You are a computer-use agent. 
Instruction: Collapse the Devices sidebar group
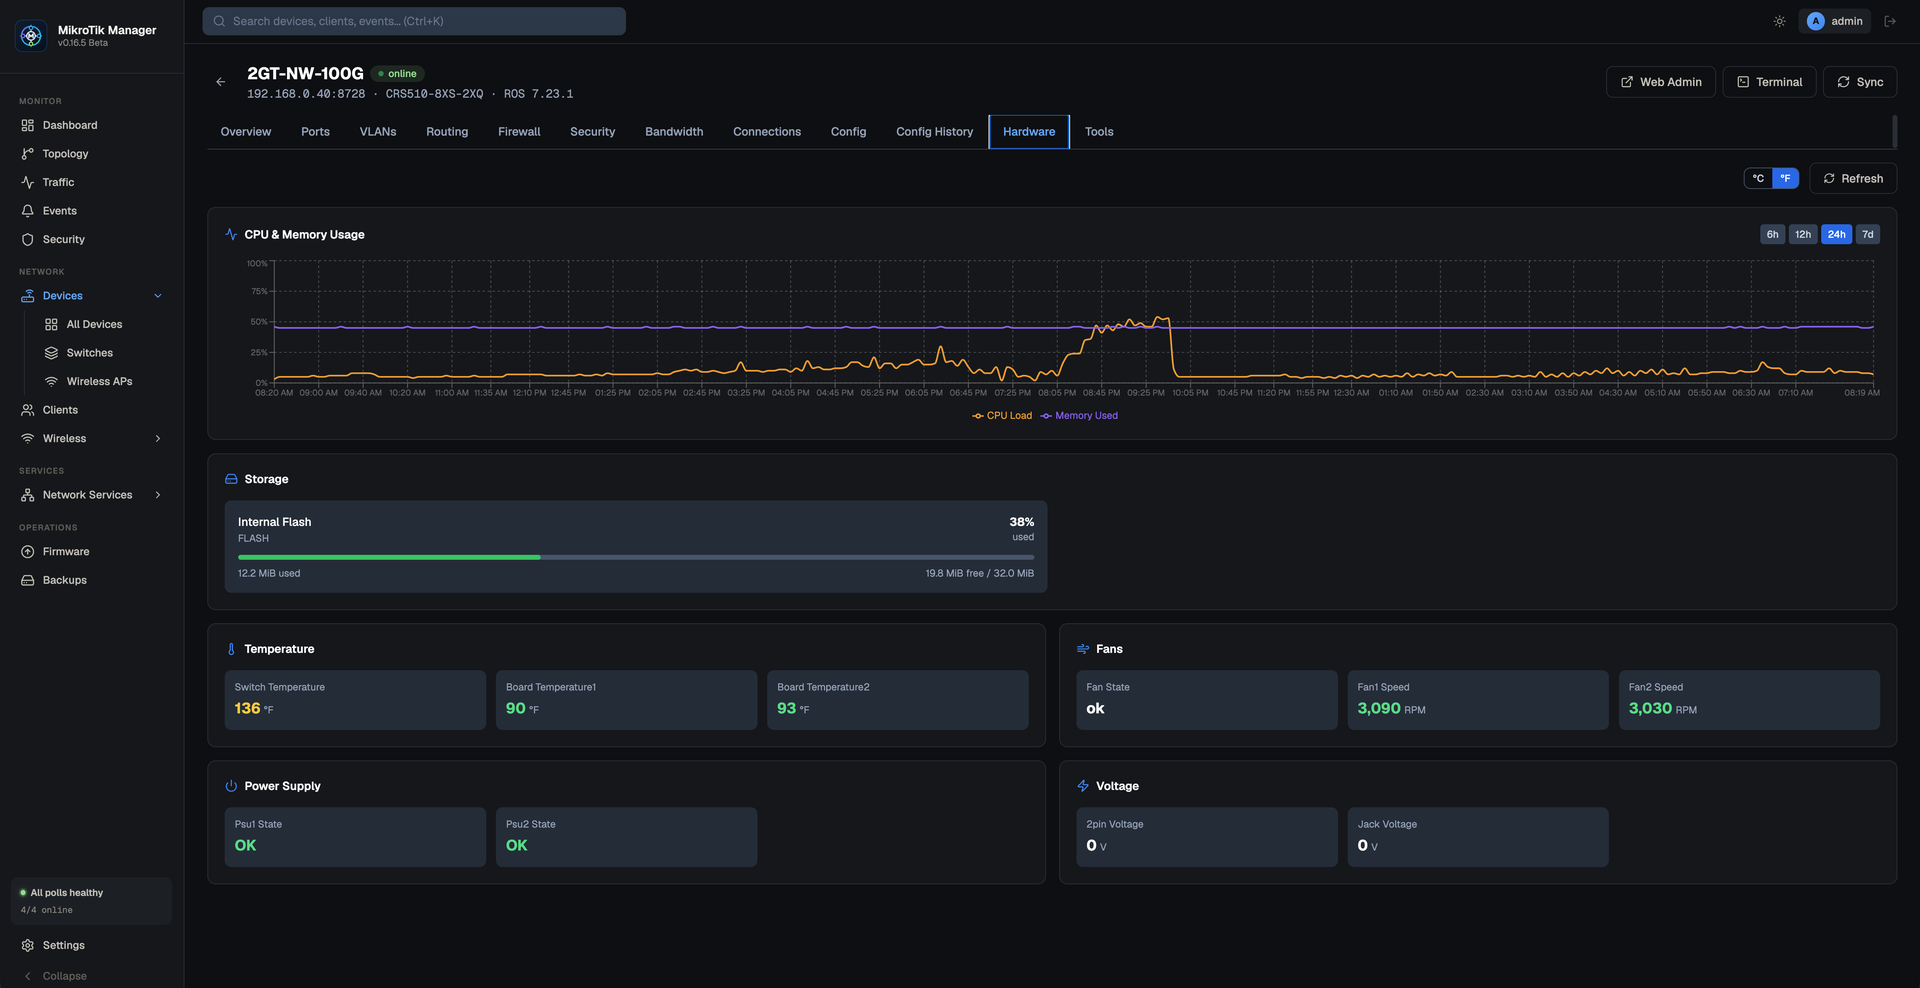point(157,296)
